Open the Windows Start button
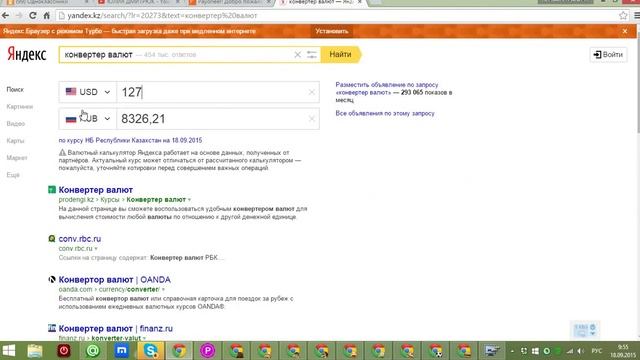Viewport: 640px width, 360px height. click(9, 351)
